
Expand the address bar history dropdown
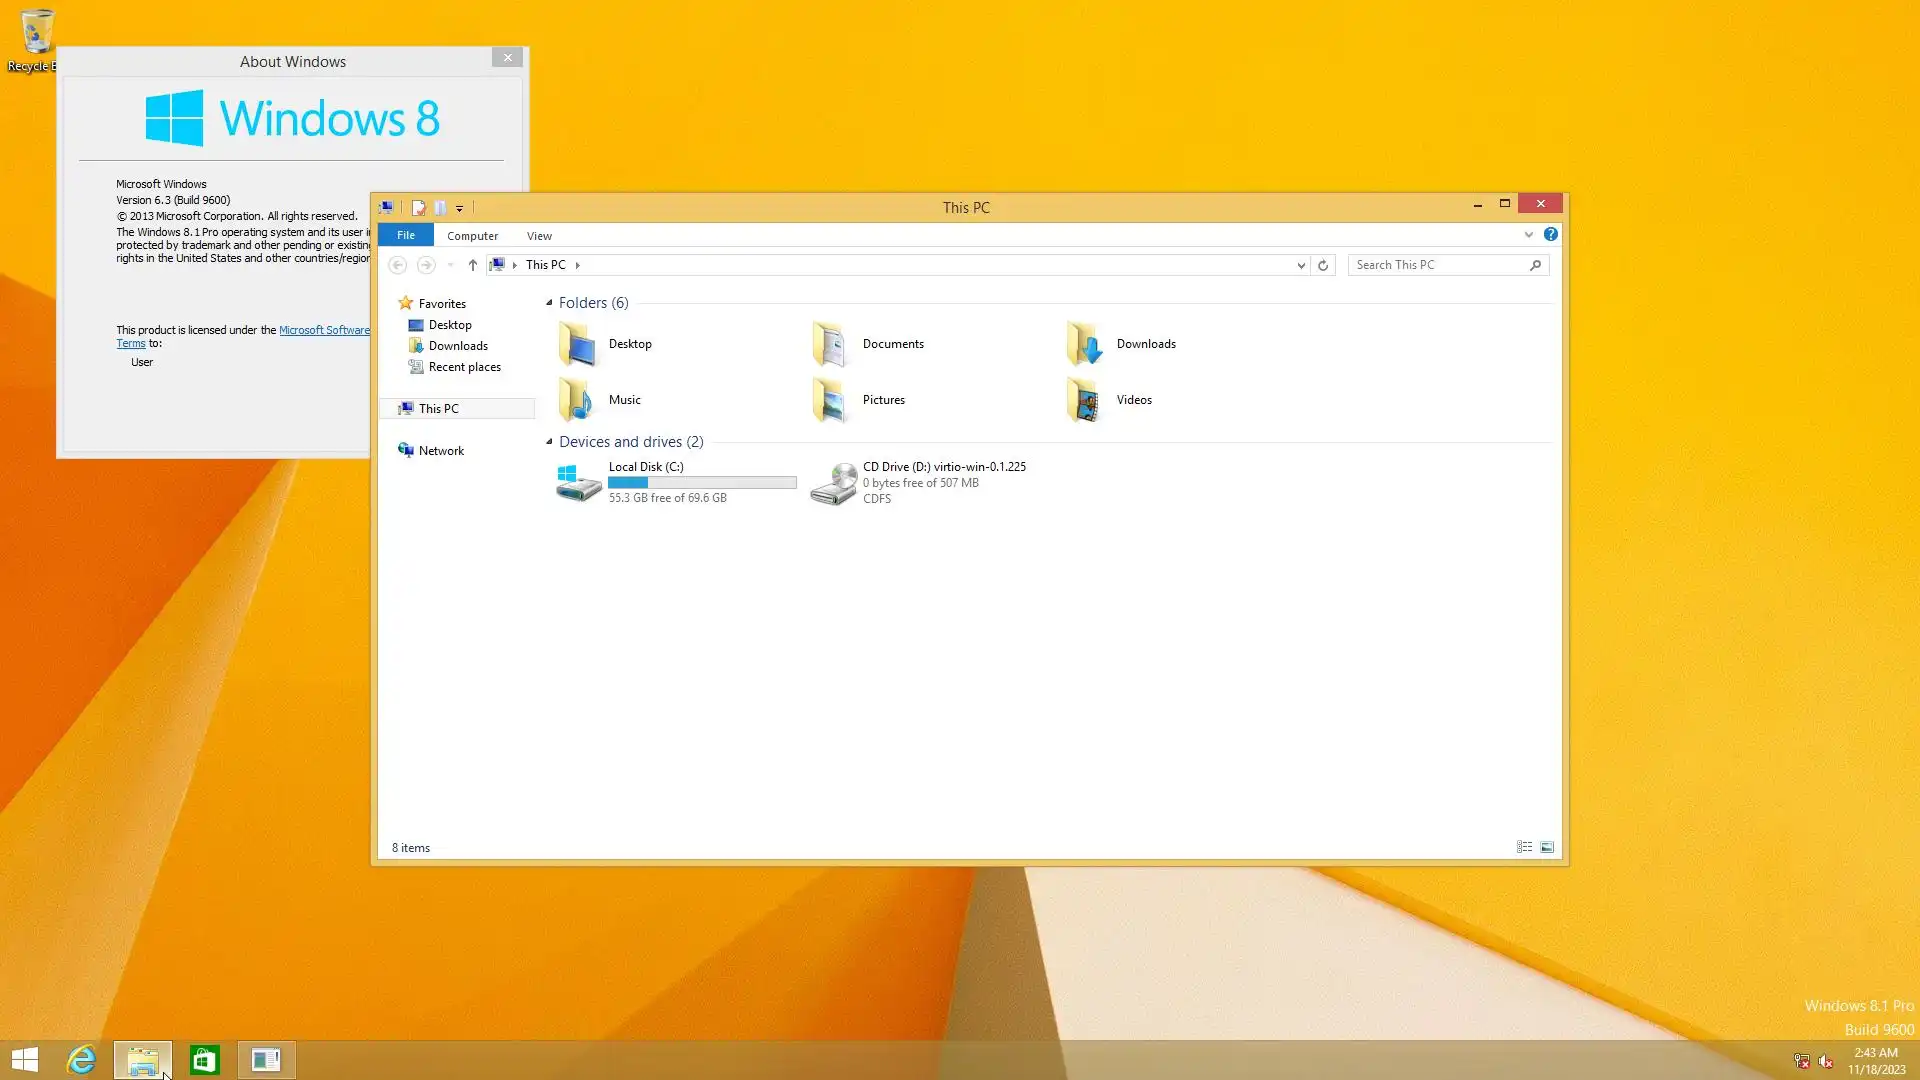[x=1301, y=266]
